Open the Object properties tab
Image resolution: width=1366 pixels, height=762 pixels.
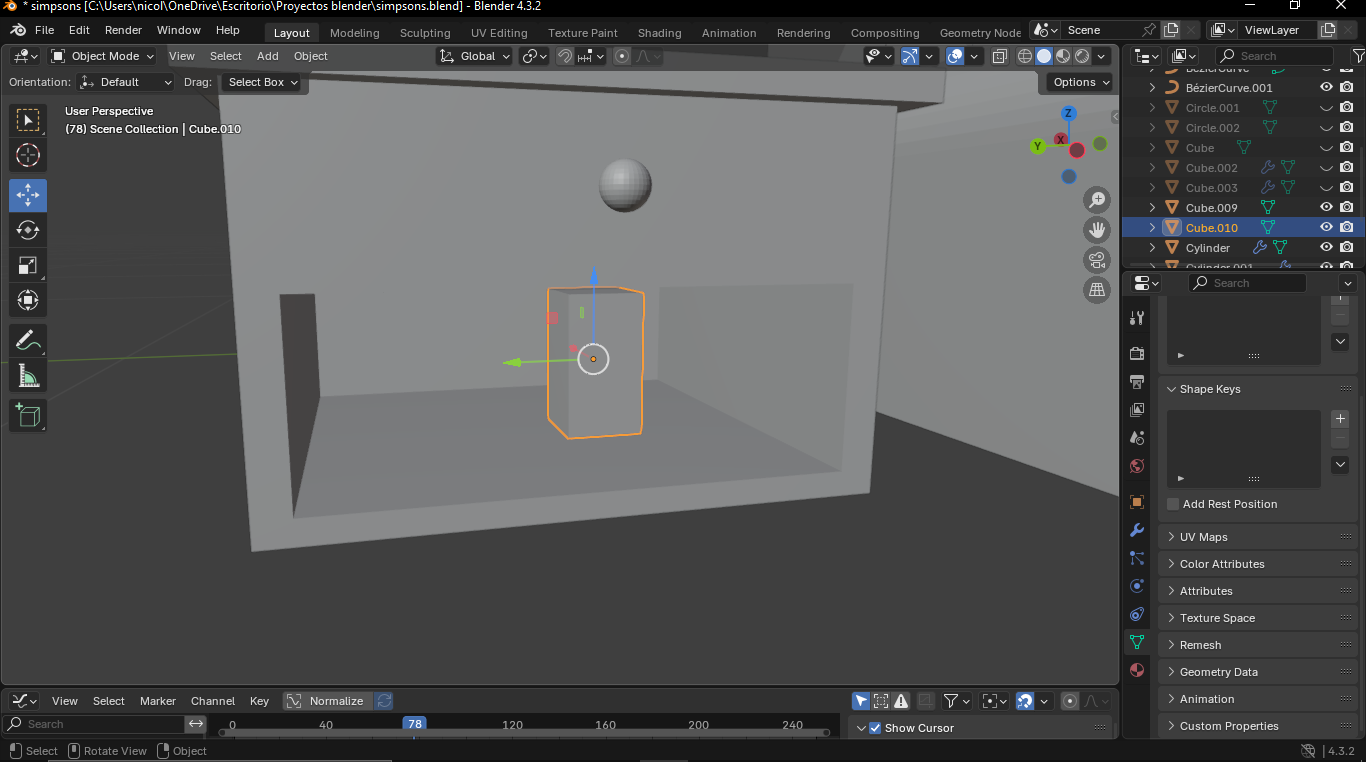pos(1137,502)
